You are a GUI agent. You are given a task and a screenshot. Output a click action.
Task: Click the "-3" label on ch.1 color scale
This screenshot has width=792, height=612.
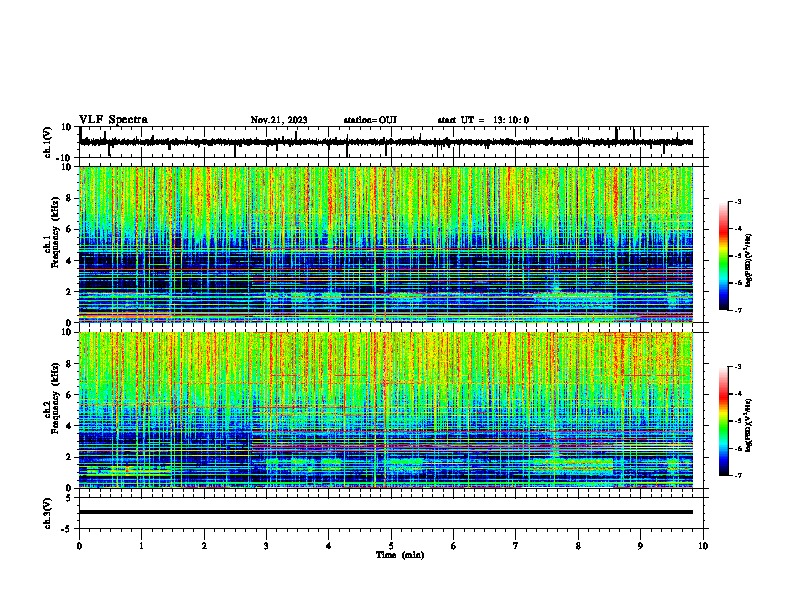[738, 201]
